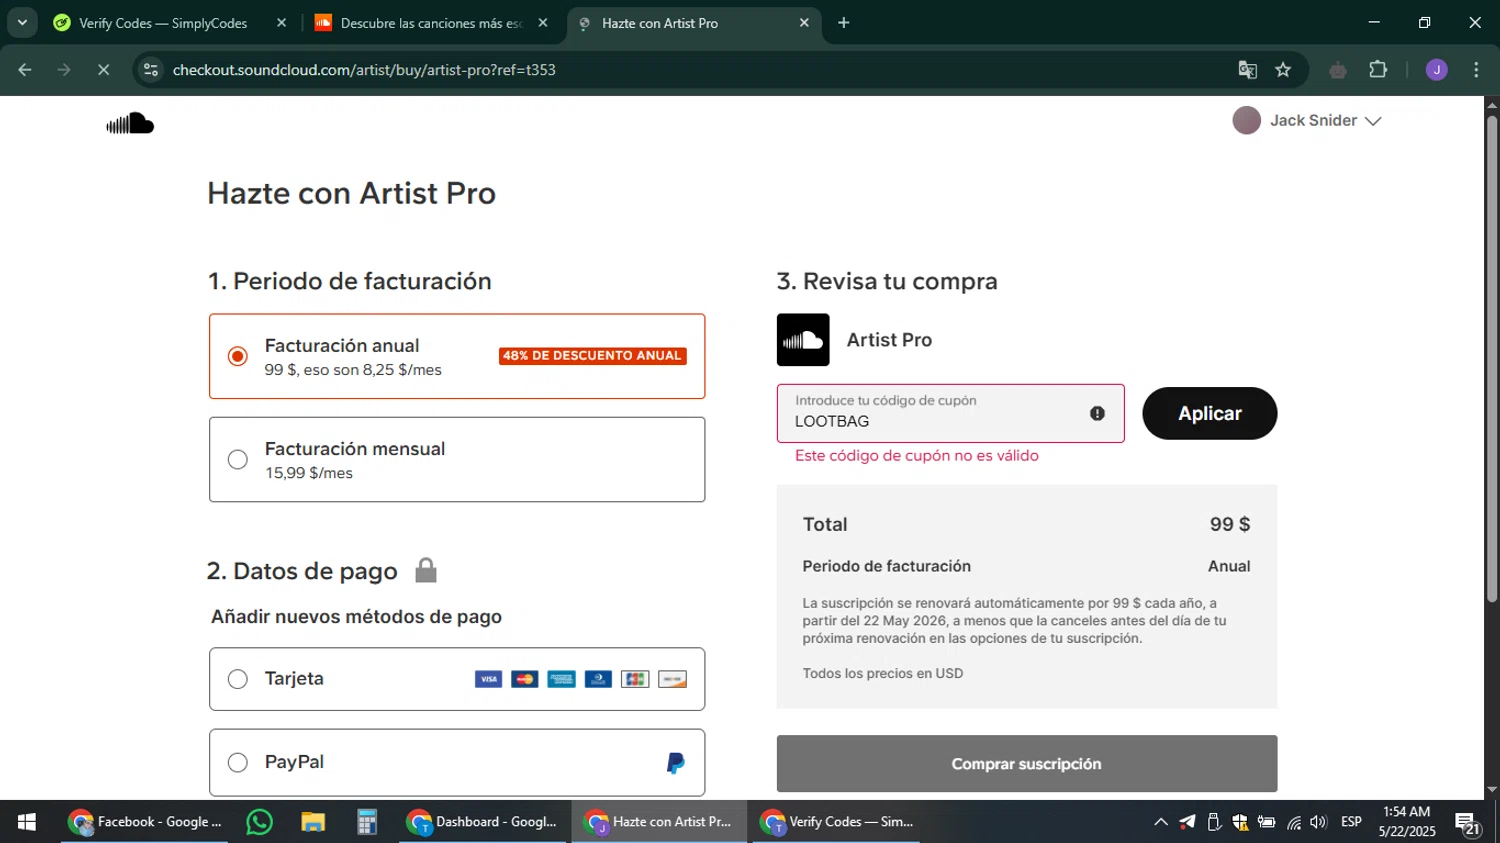Click the coupon code input field
The width and height of the screenshot is (1500, 843).
click(950, 413)
